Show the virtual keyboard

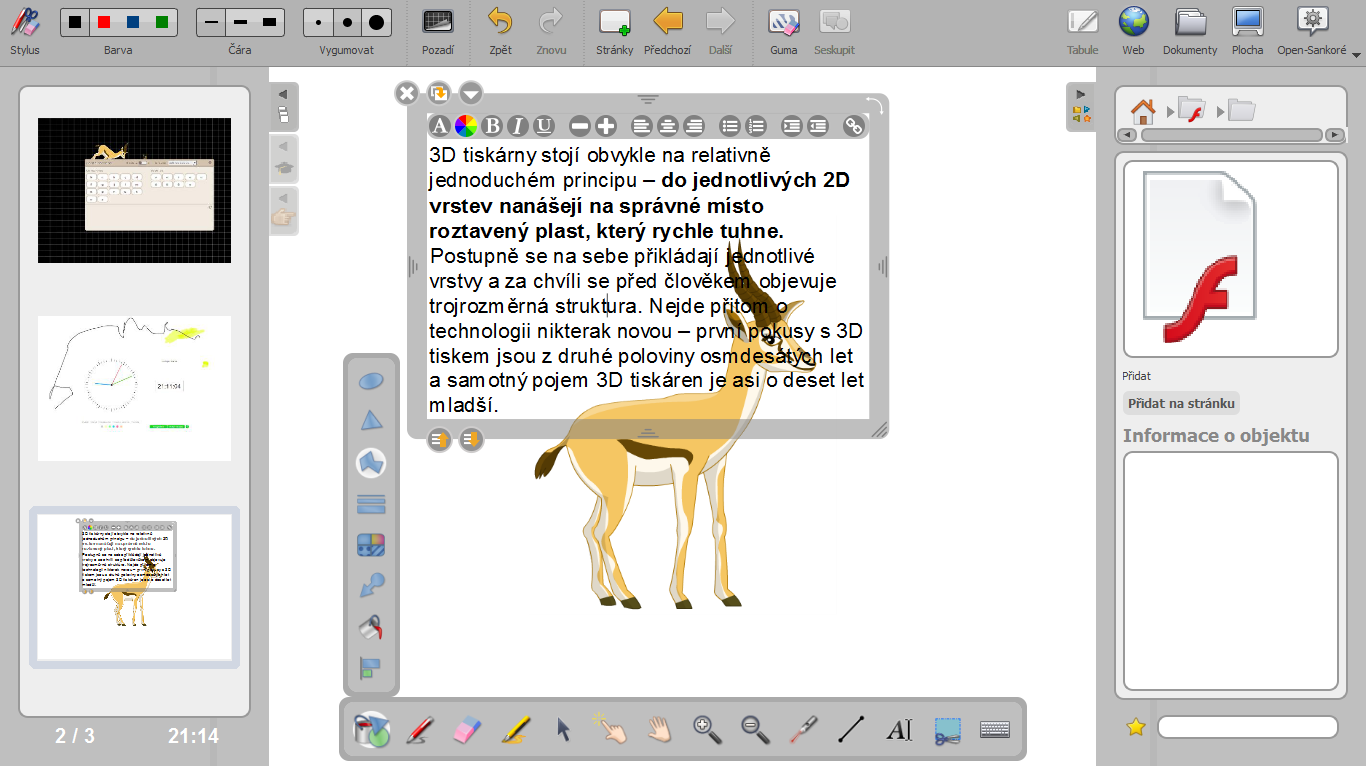995,730
